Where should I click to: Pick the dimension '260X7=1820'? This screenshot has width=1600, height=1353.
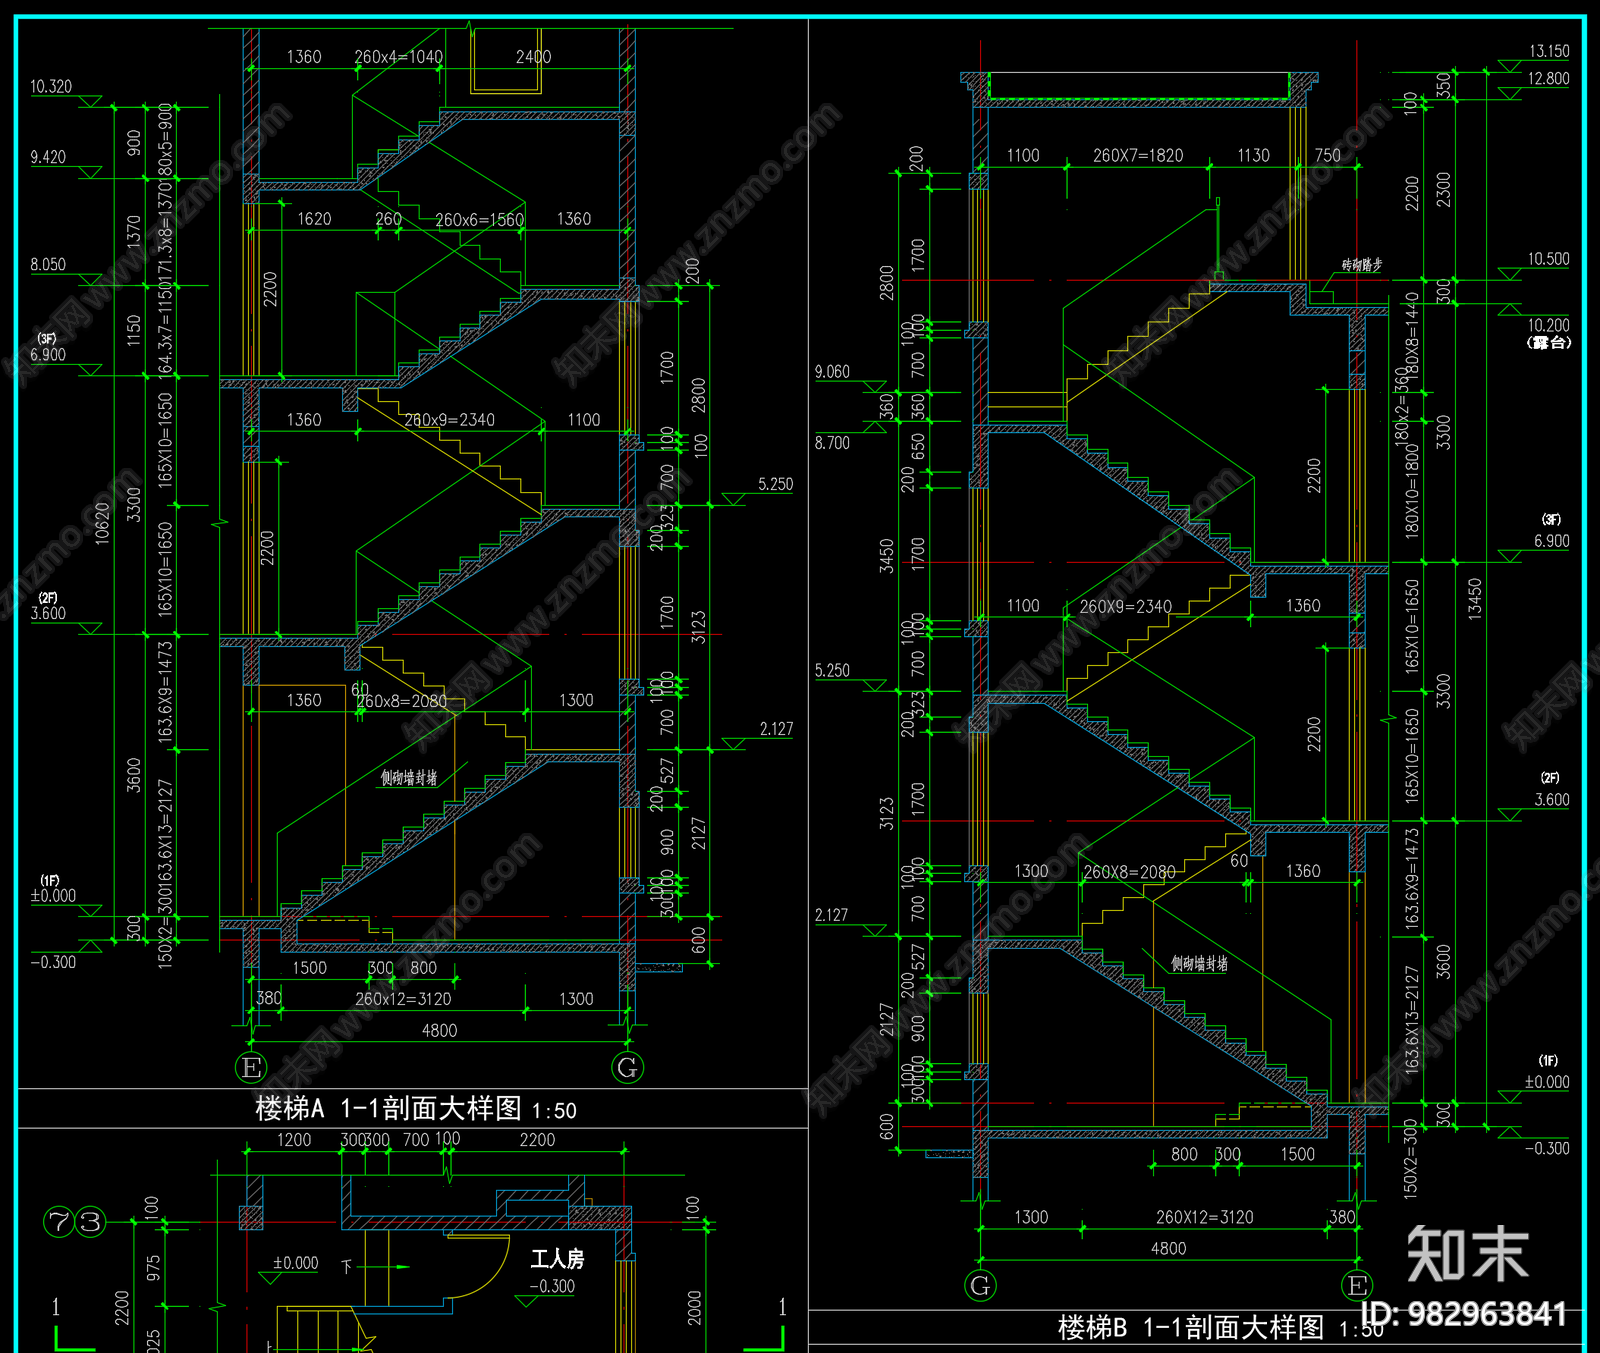coord(1138,155)
